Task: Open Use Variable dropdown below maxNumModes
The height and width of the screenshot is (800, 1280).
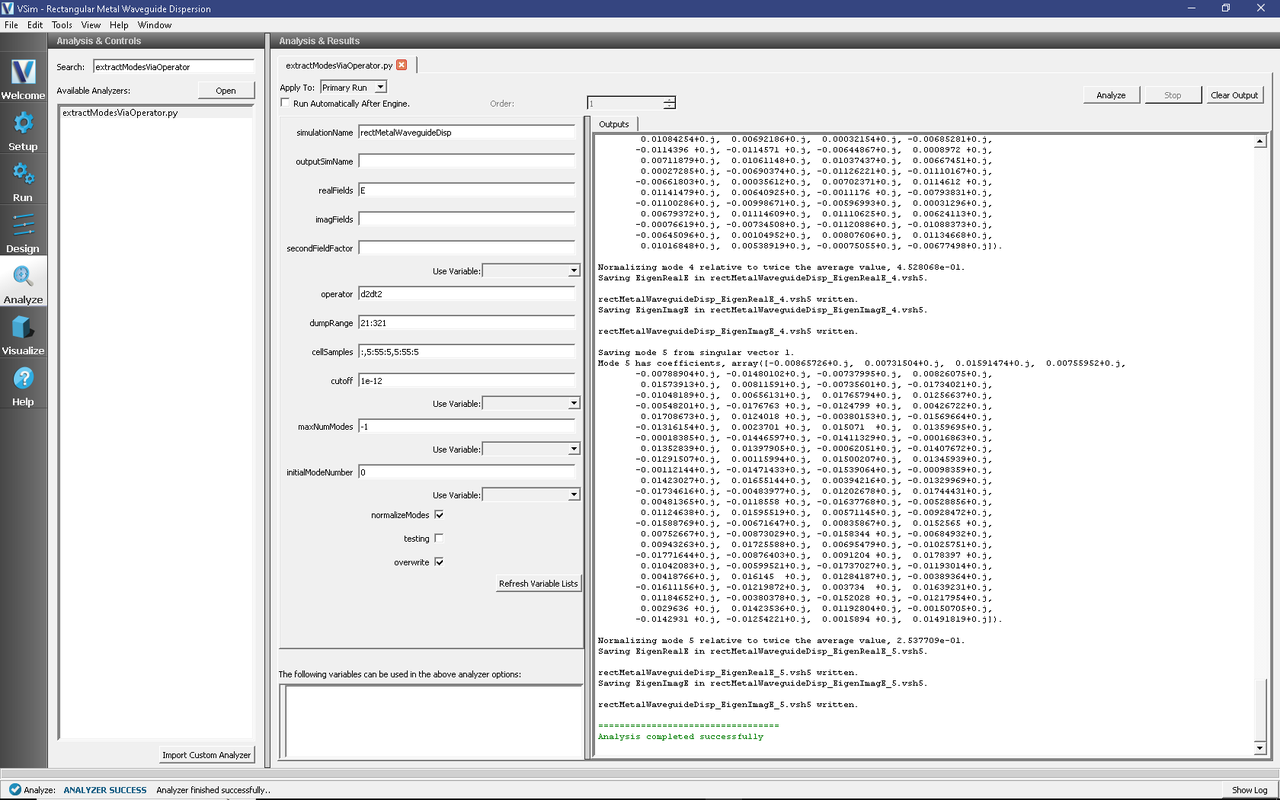Action: click(531, 450)
